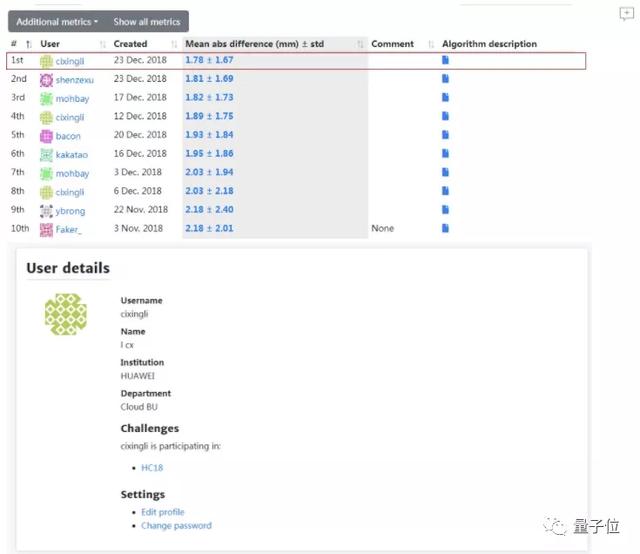Expand the Additional metrics dropdown
Image resolution: width=640 pixels, height=554 pixels.
pyautogui.click(x=57, y=22)
